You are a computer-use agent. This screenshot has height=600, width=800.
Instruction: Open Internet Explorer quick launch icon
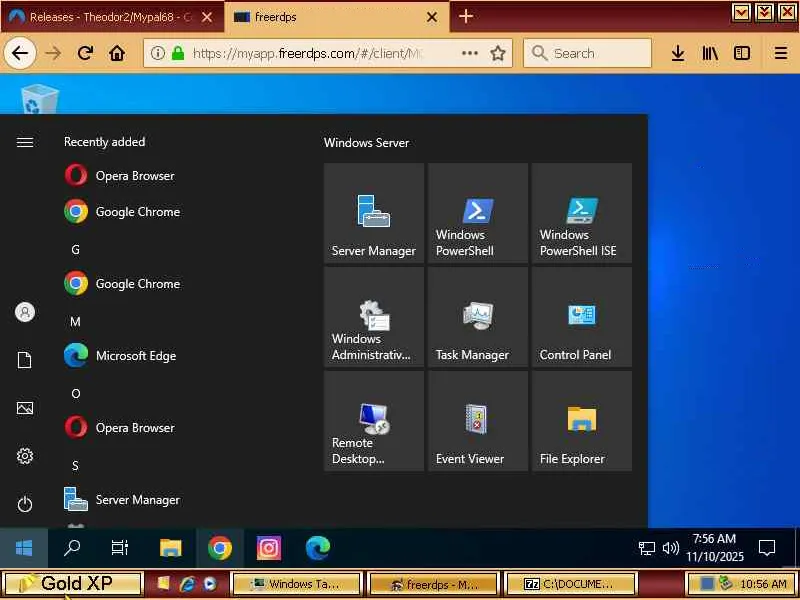pyautogui.click(x=187, y=584)
